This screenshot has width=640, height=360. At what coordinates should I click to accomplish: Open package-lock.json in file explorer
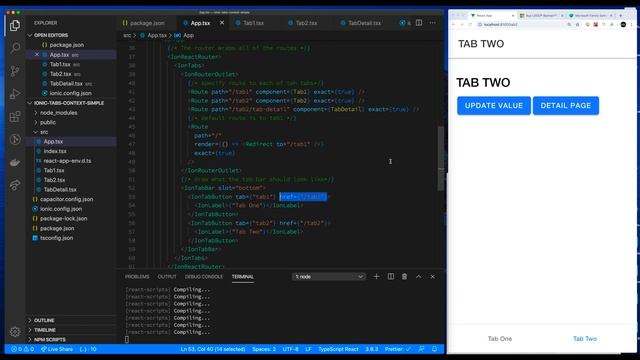pyautogui.click(x=63, y=218)
